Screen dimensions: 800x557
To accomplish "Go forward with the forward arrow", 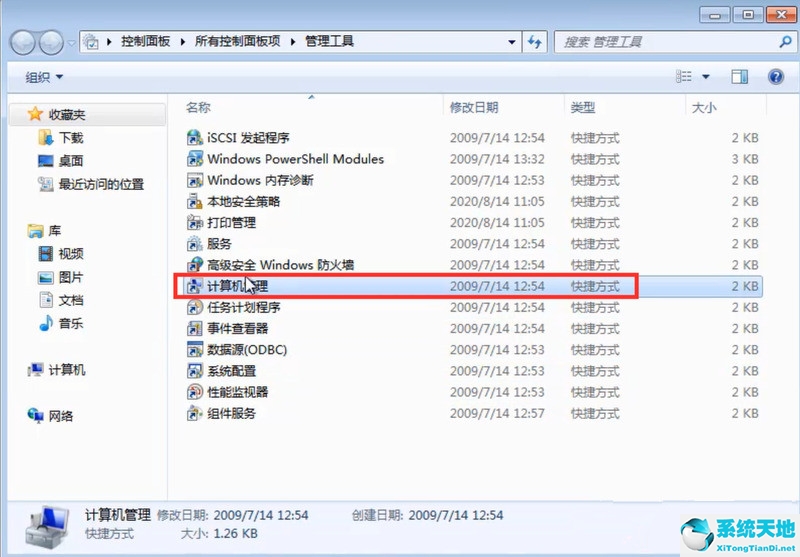I will coord(52,42).
